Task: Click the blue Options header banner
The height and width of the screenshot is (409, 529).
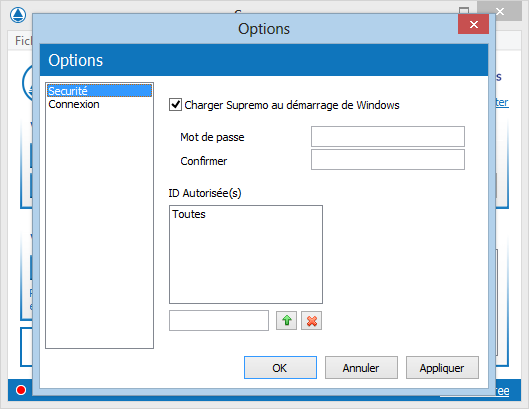Action: pos(264,60)
